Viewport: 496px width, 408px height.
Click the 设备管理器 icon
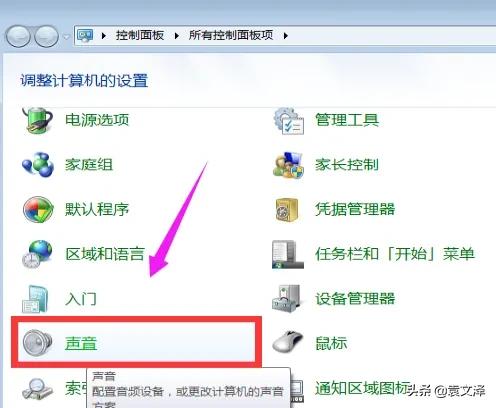(287, 299)
